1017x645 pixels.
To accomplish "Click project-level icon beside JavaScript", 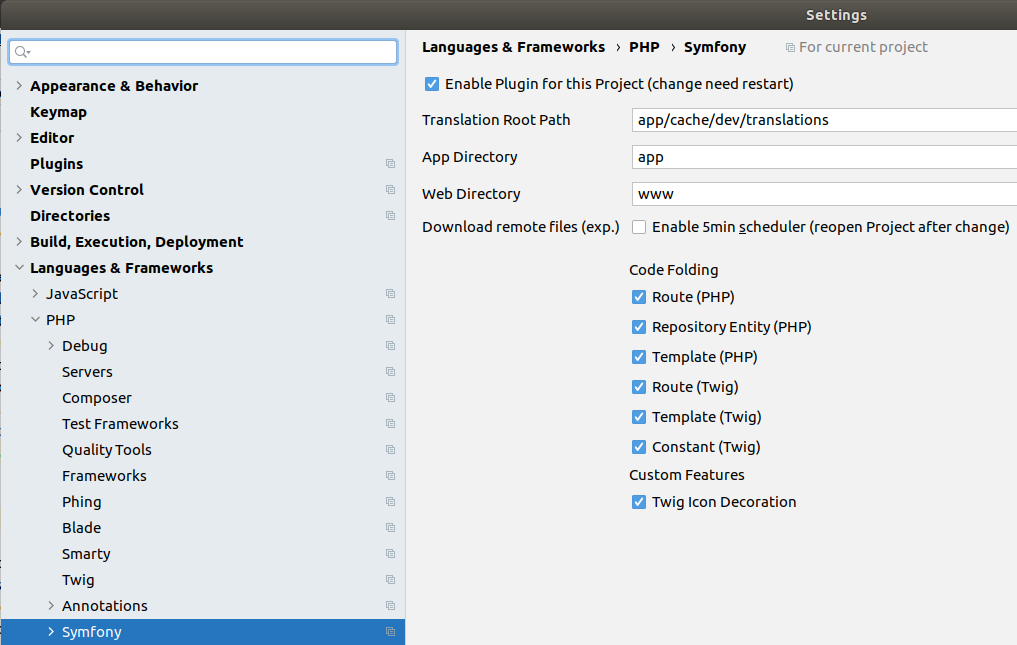I will [390, 294].
